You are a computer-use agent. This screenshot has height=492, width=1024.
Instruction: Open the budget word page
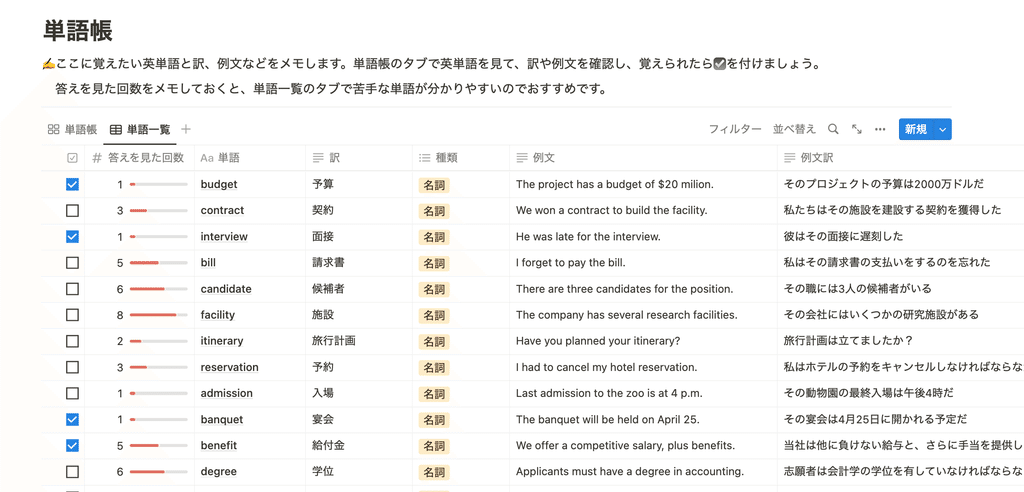(219, 184)
